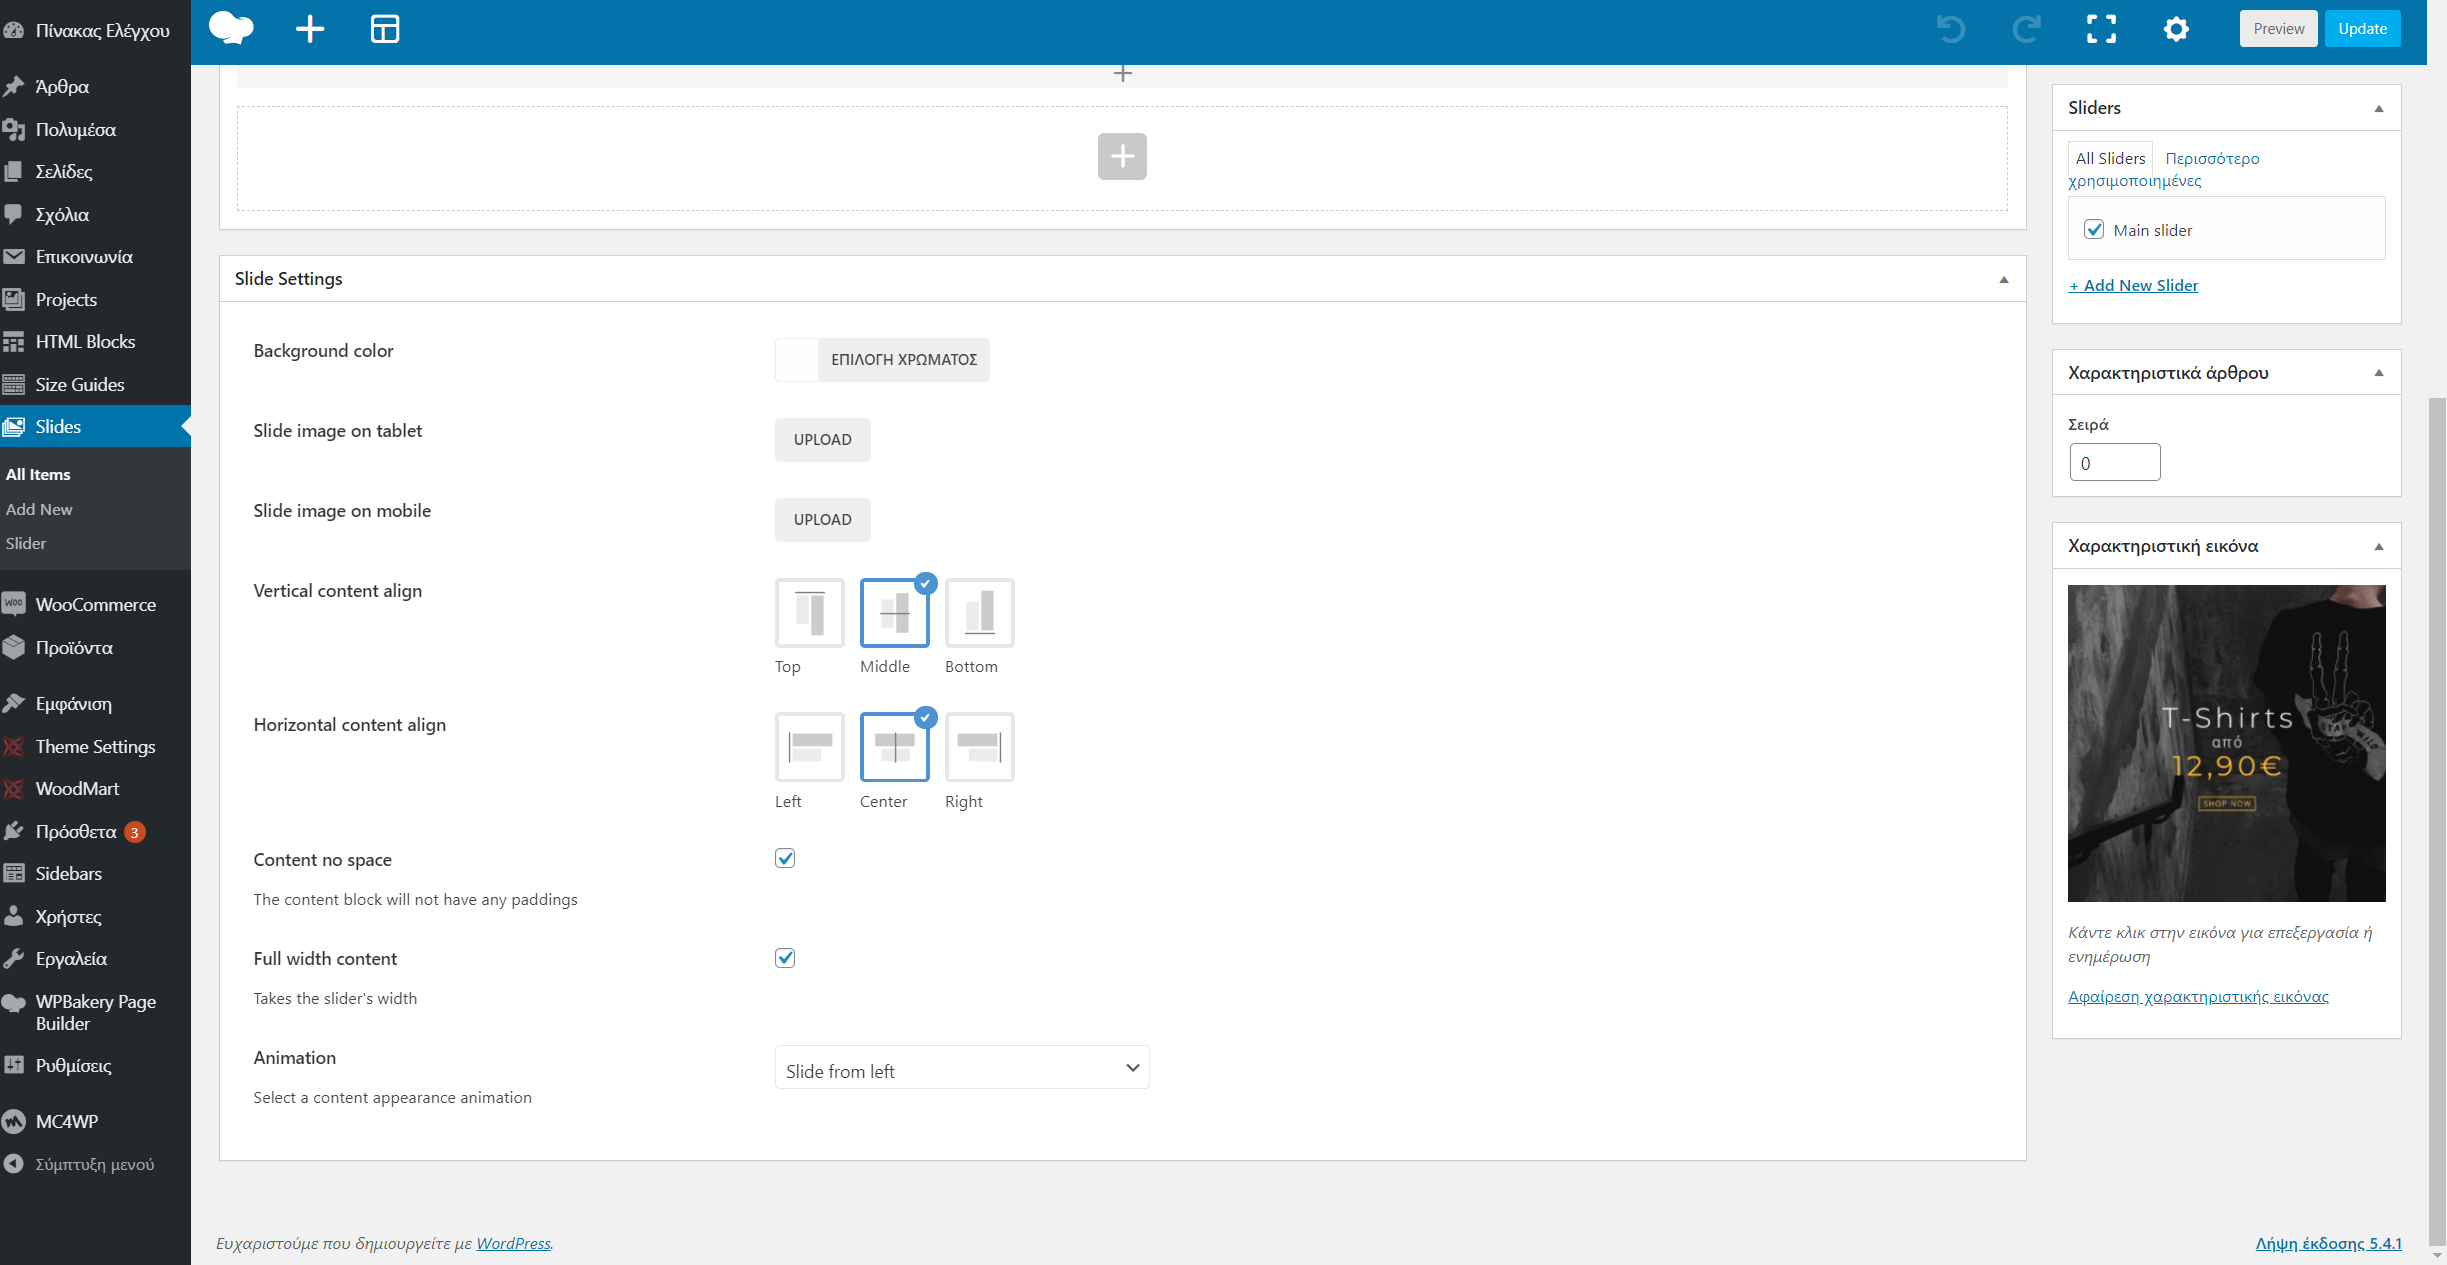
Task: Open WooCommerce in the sidebar menu
Action: (x=95, y=605)
